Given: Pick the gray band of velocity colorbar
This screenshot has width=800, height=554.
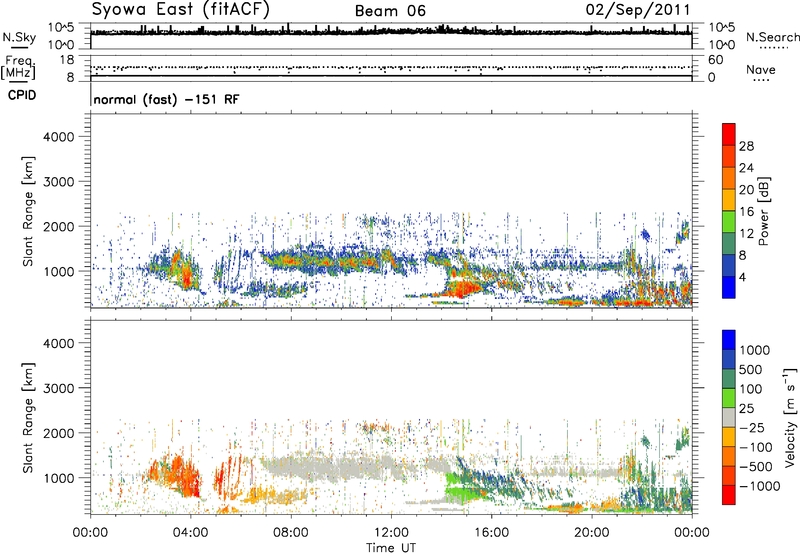Looking at the screenshot, I should click(x=729, y=417).
